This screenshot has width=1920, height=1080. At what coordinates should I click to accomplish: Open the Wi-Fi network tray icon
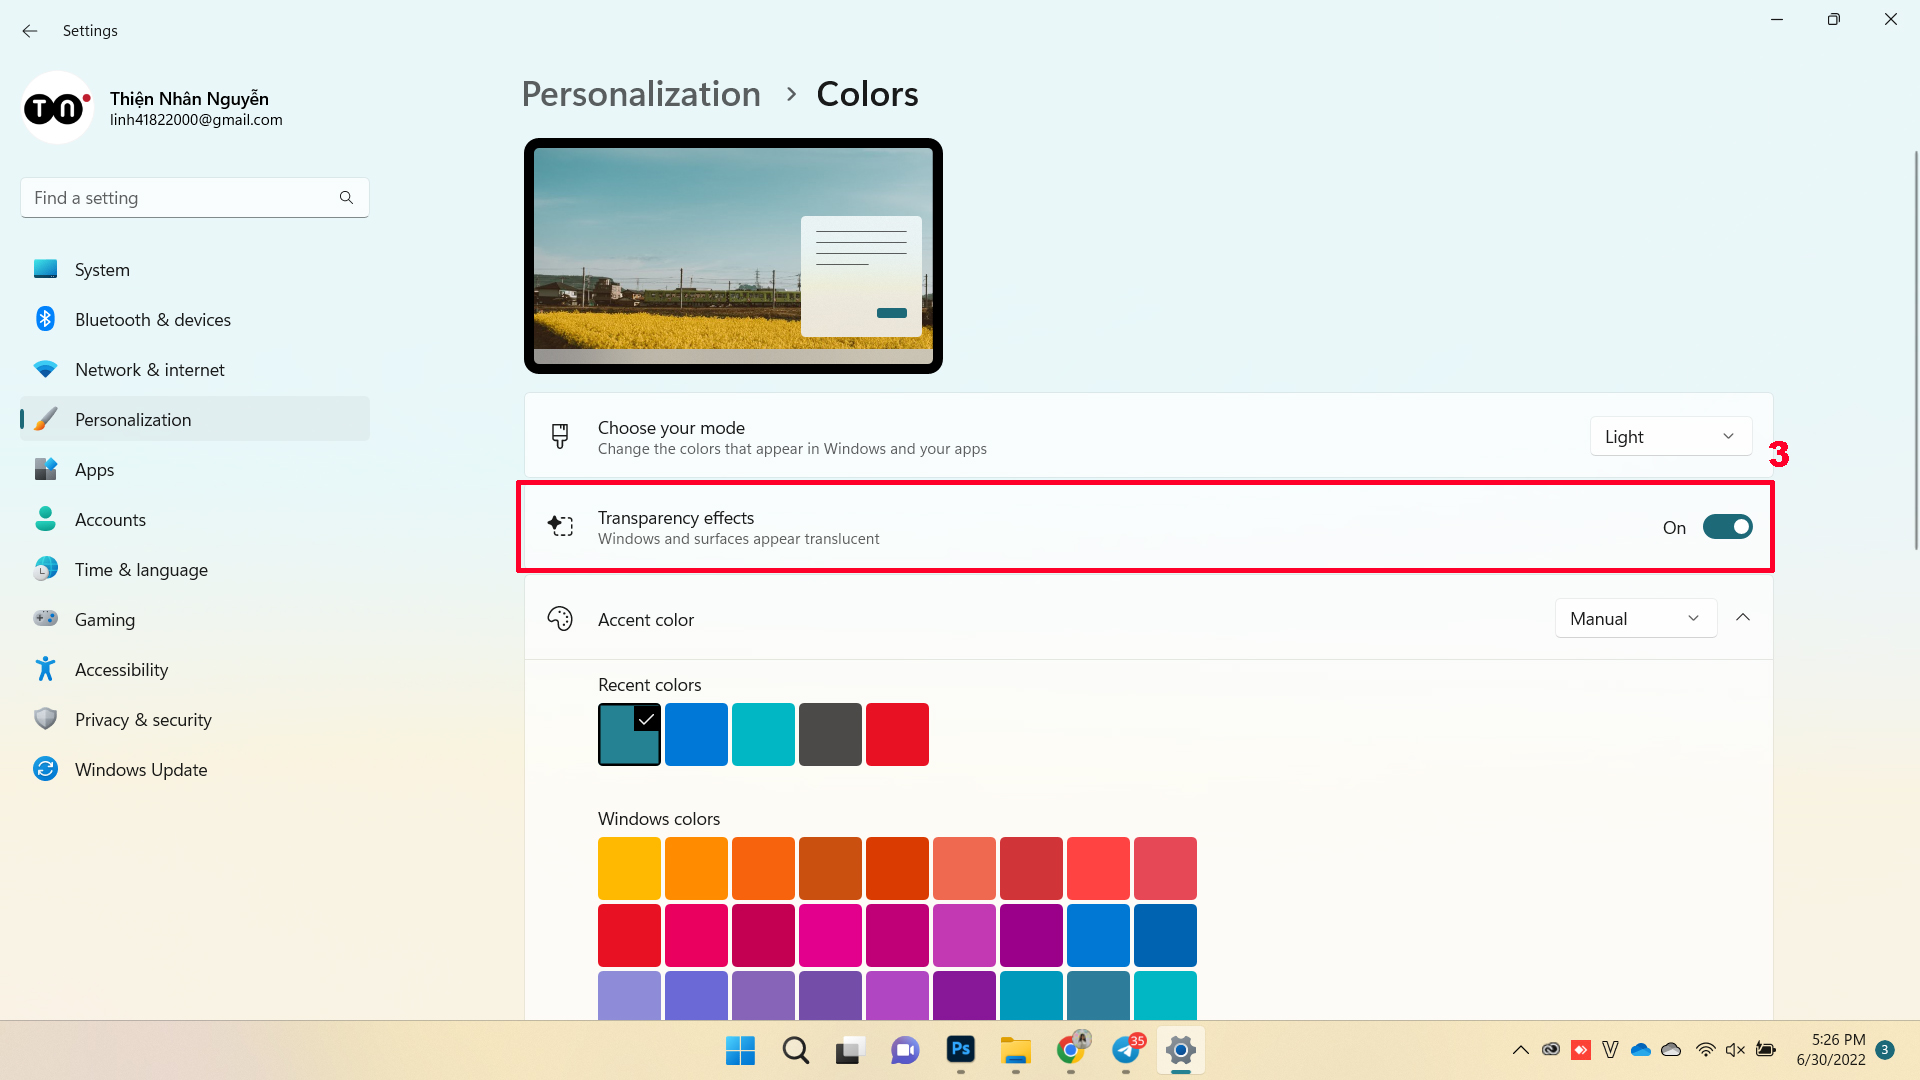[1706, 1049]
